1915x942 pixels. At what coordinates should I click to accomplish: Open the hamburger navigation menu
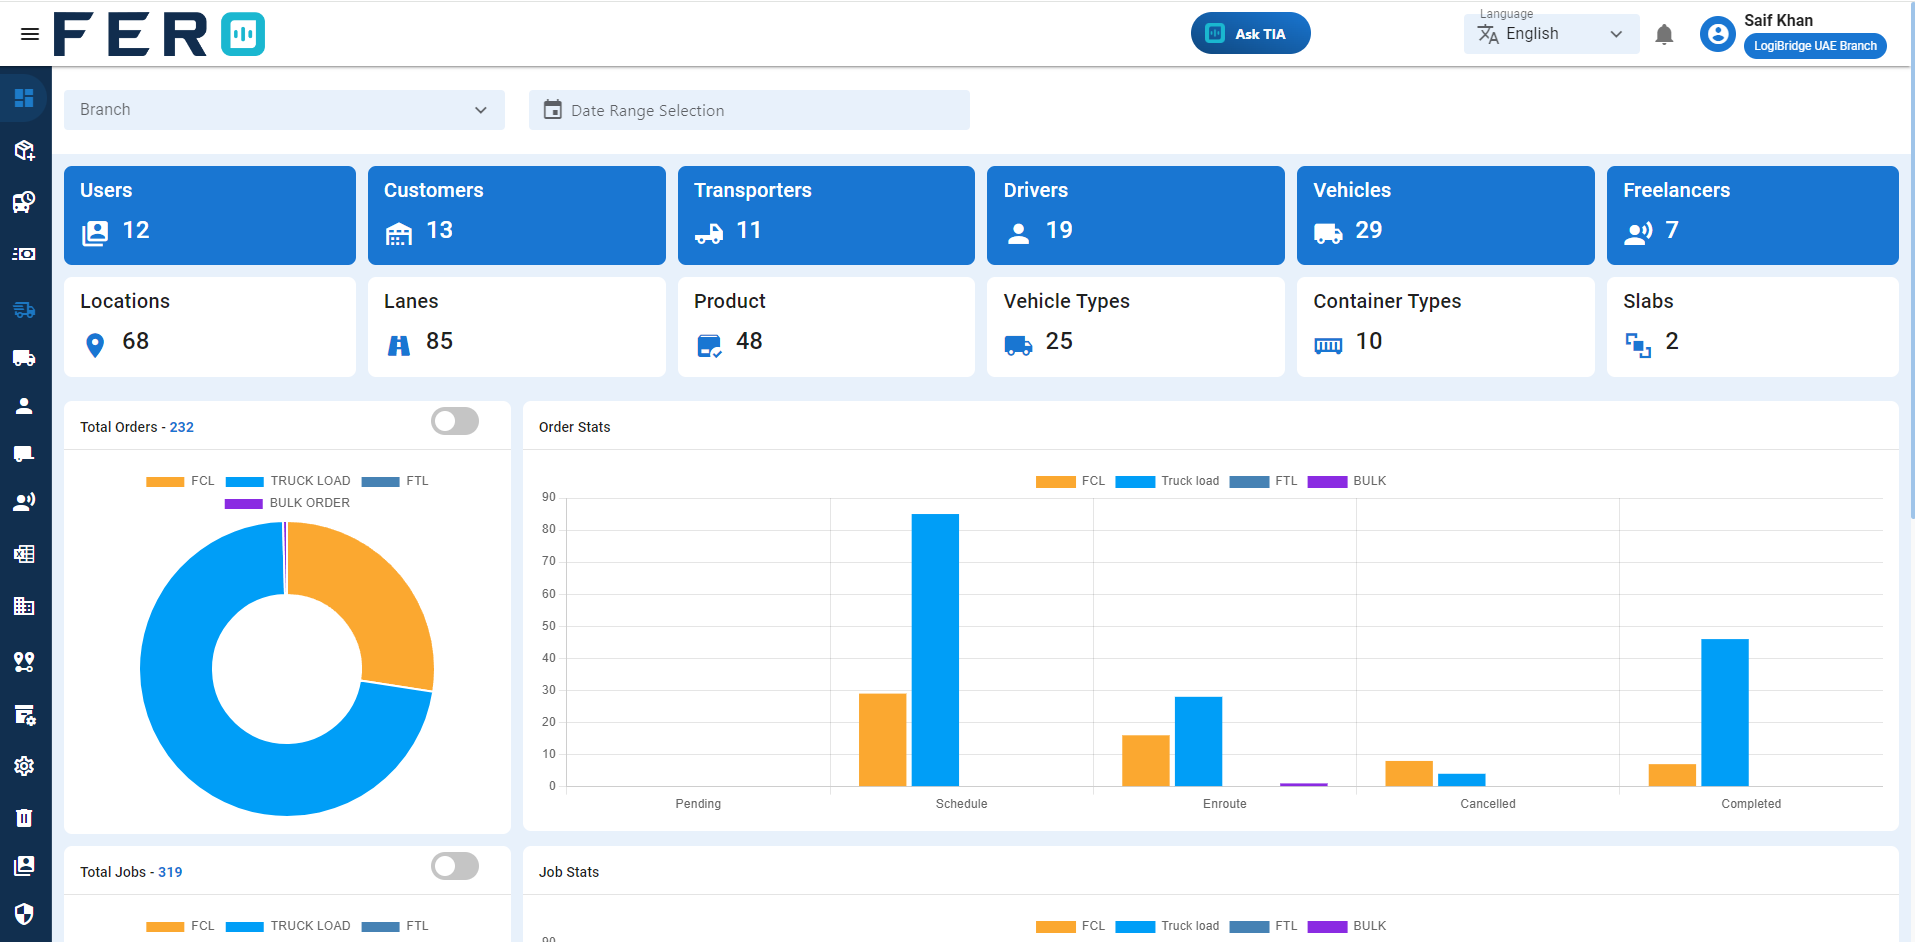30,34
